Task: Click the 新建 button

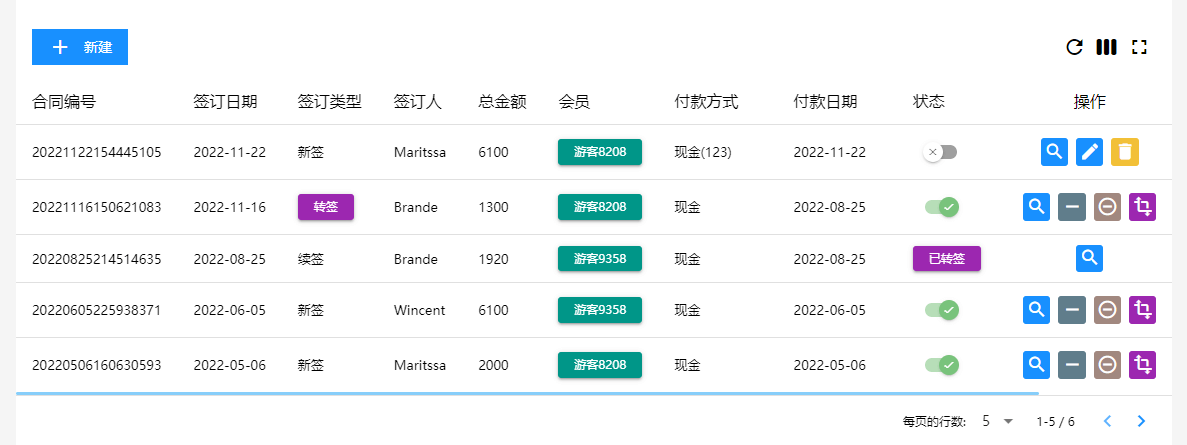Action: 80,47
